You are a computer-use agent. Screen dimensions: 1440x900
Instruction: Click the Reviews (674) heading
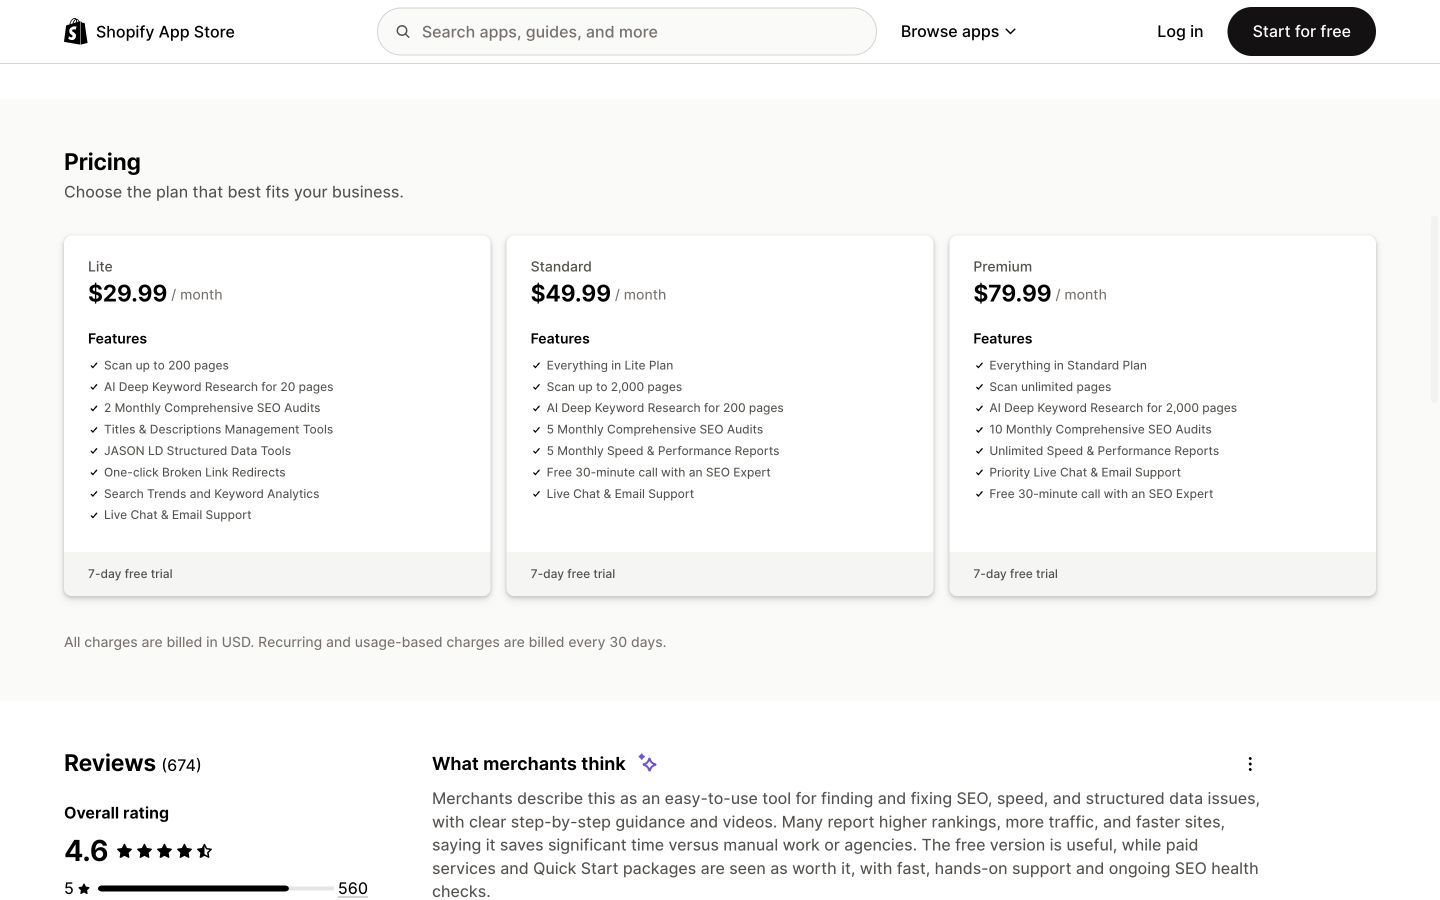point(132,763)
